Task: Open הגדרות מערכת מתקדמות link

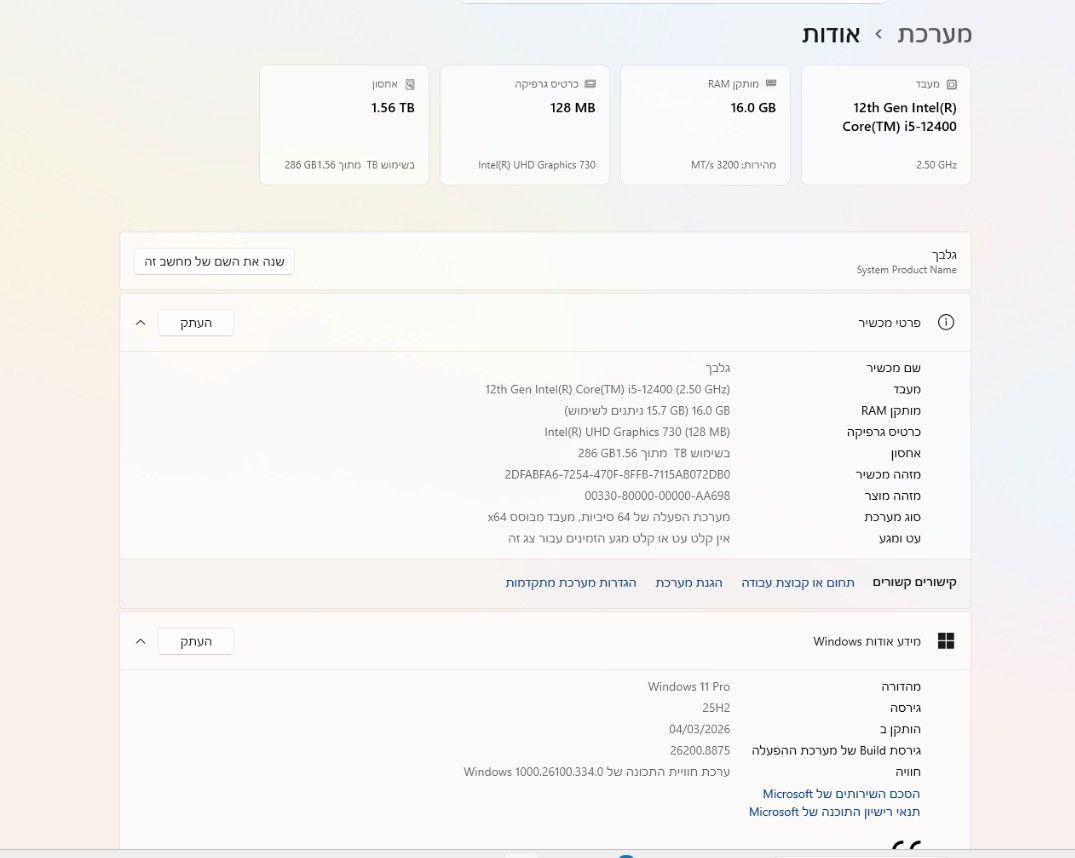Action: pos(571,582)
